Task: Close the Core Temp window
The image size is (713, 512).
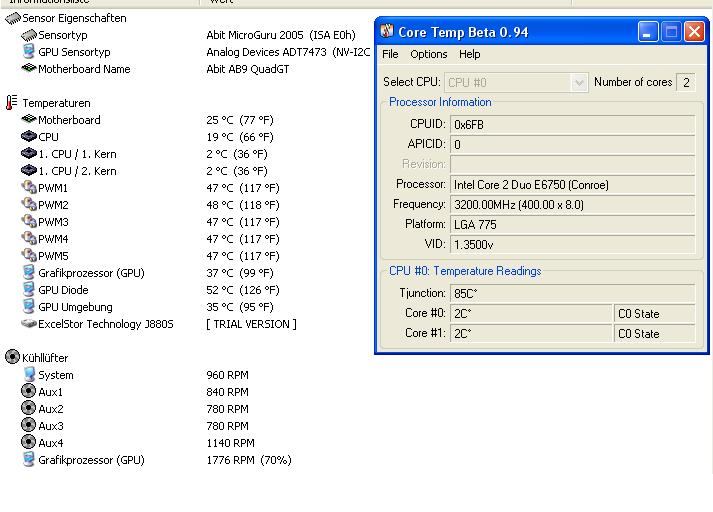Action: pyautogui.click(x=694, y=32)
